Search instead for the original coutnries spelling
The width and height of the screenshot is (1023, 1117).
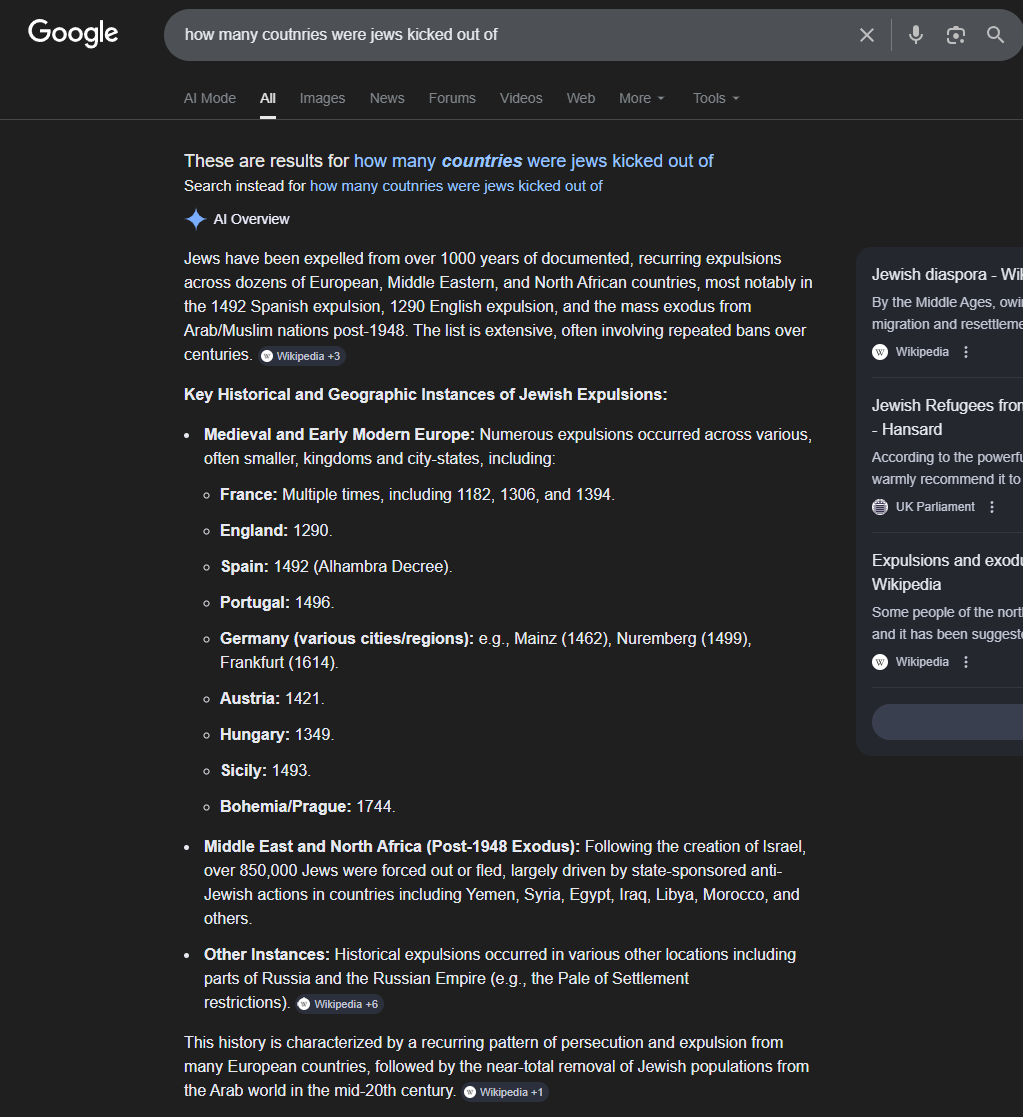456,186
